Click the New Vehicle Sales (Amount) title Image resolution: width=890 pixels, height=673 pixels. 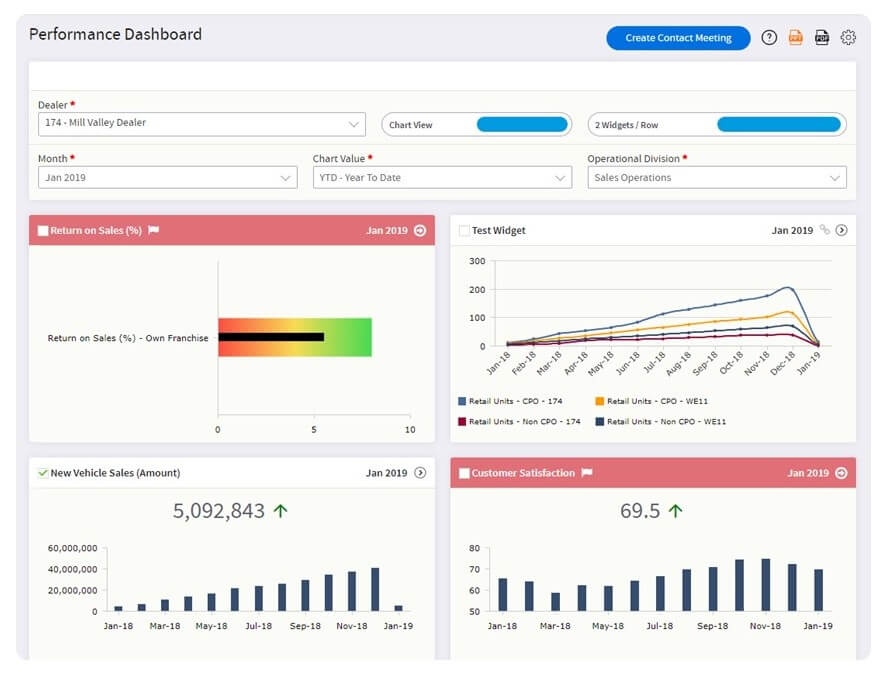coord(115,473)
